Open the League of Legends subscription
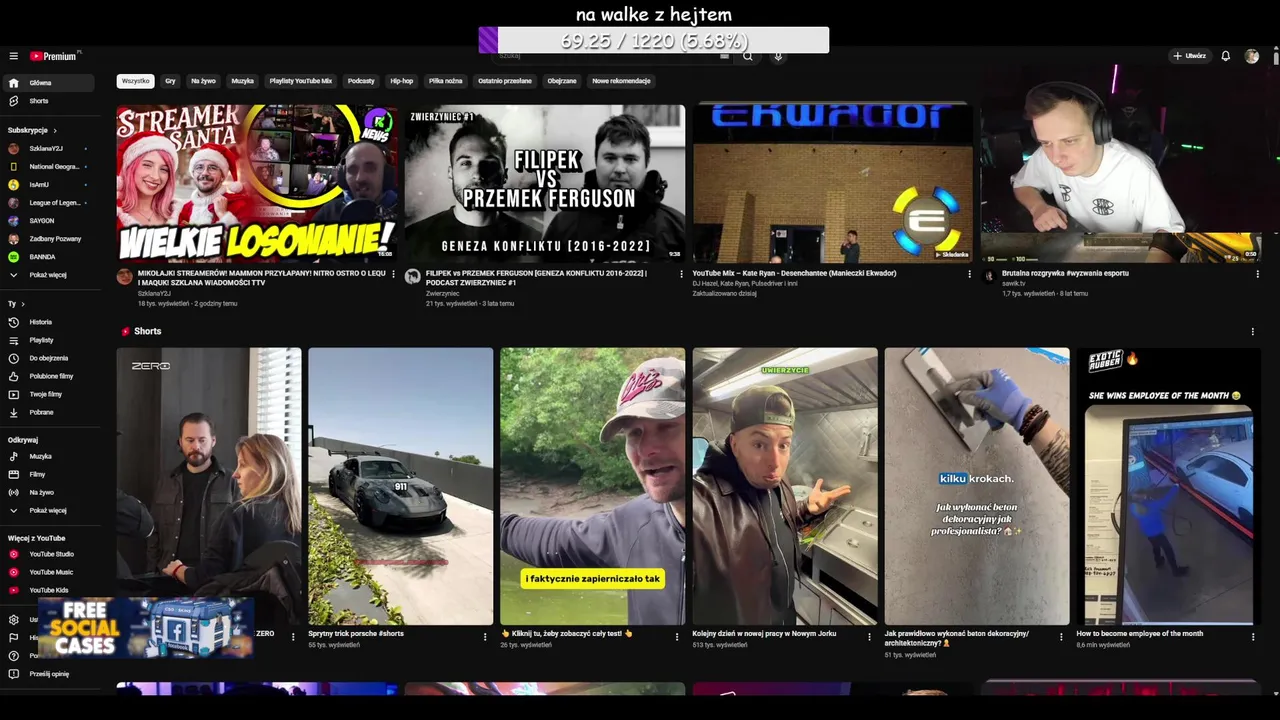Viewport: 1280px width, 720px height. click(50, 202)
